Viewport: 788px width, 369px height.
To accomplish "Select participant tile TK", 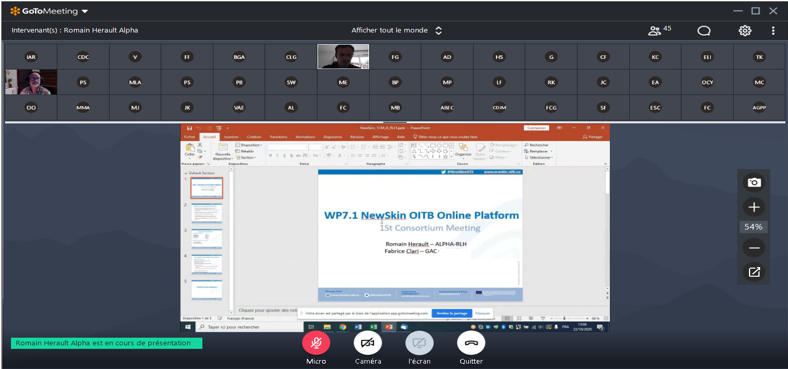I will (x=759, y=57).
